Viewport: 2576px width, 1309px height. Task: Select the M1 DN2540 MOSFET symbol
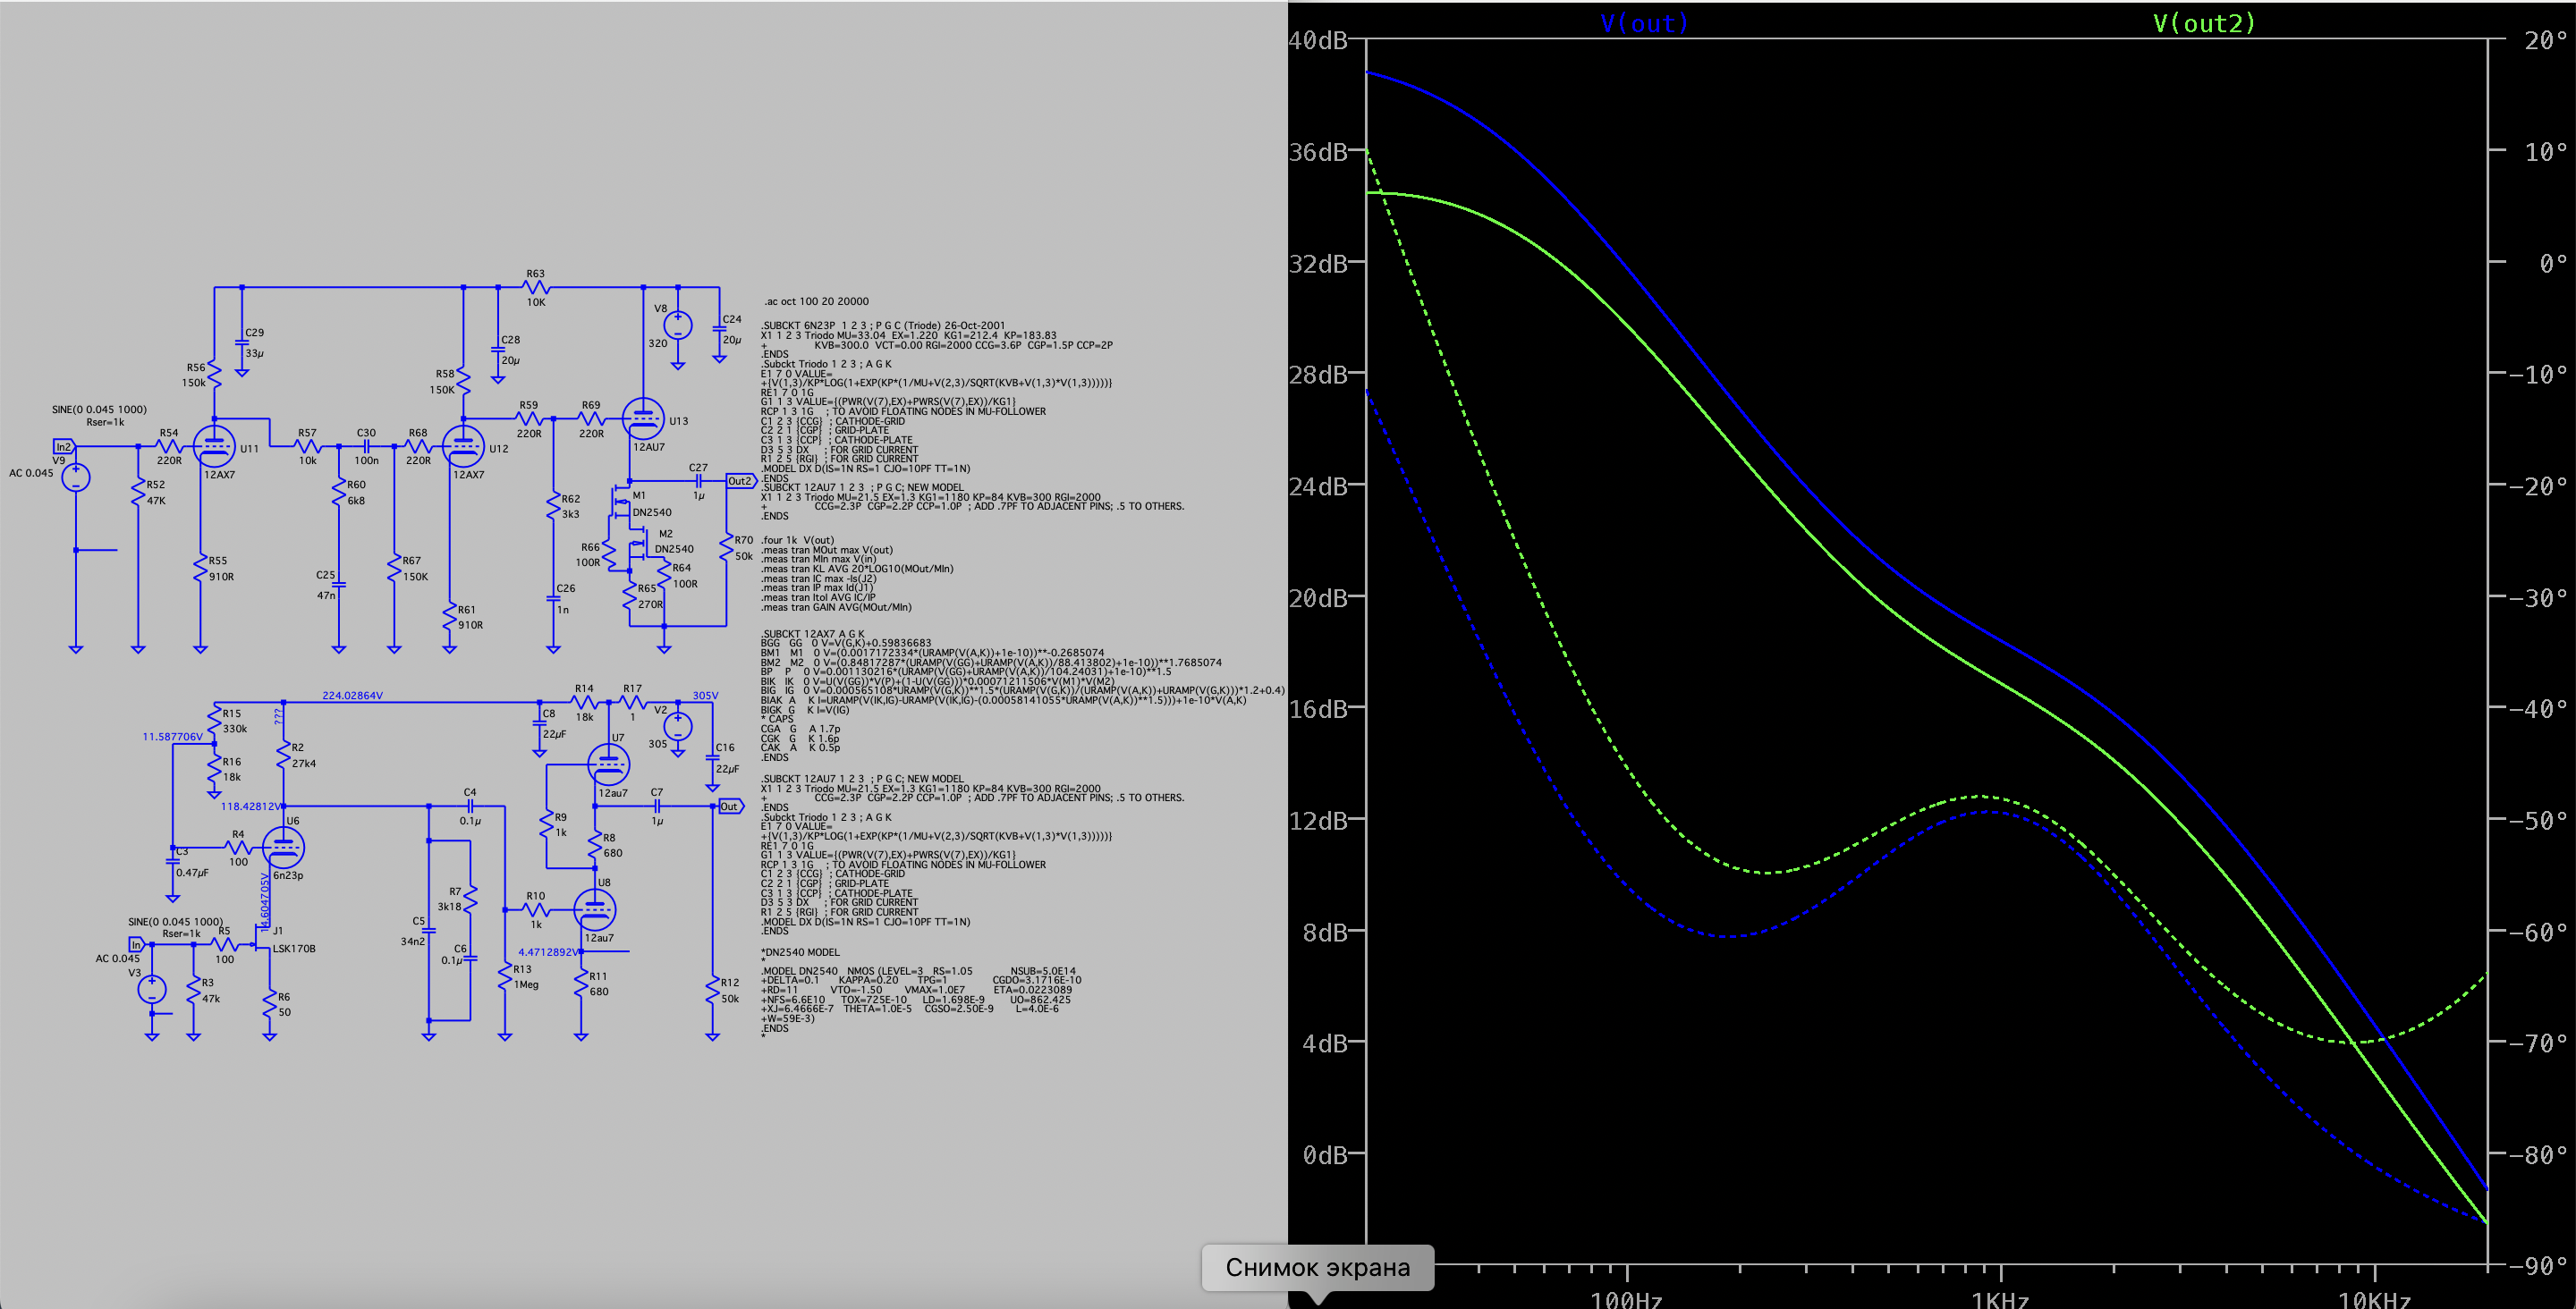coord(622,501)
